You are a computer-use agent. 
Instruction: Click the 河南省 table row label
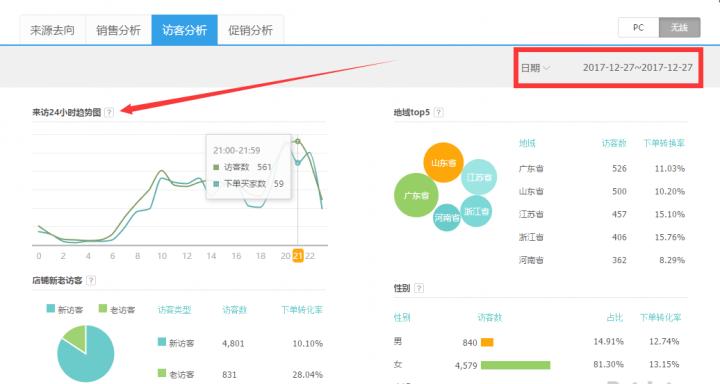[531, 260]
